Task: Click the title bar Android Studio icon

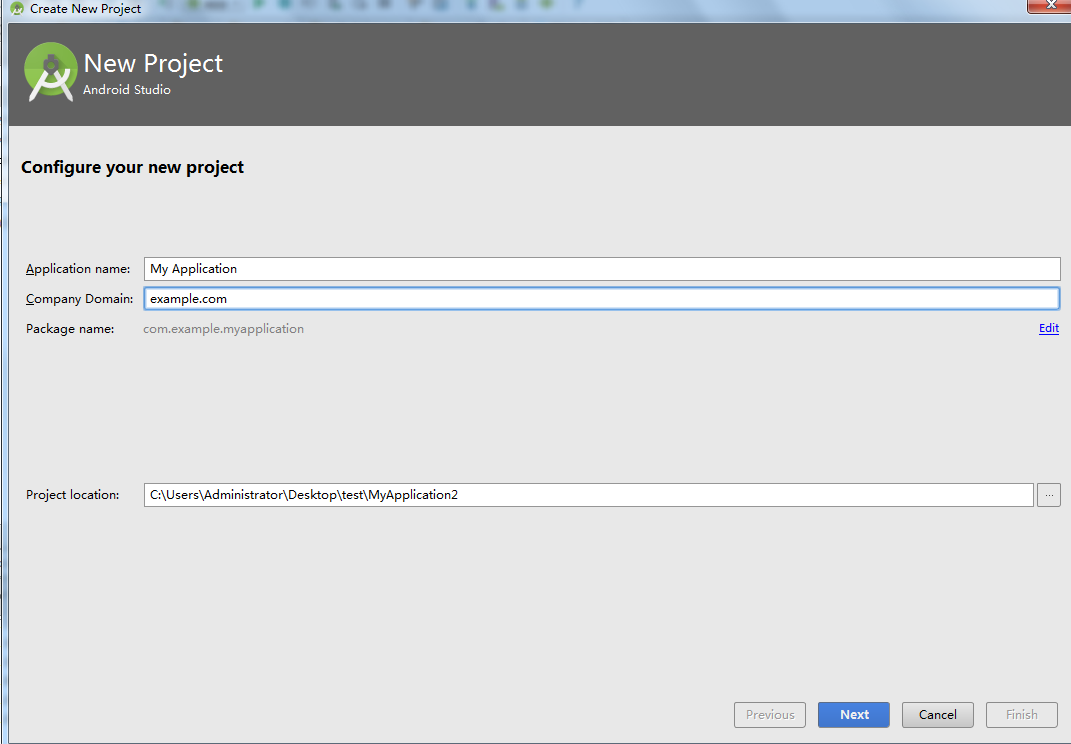Action: tap(17, 9)
